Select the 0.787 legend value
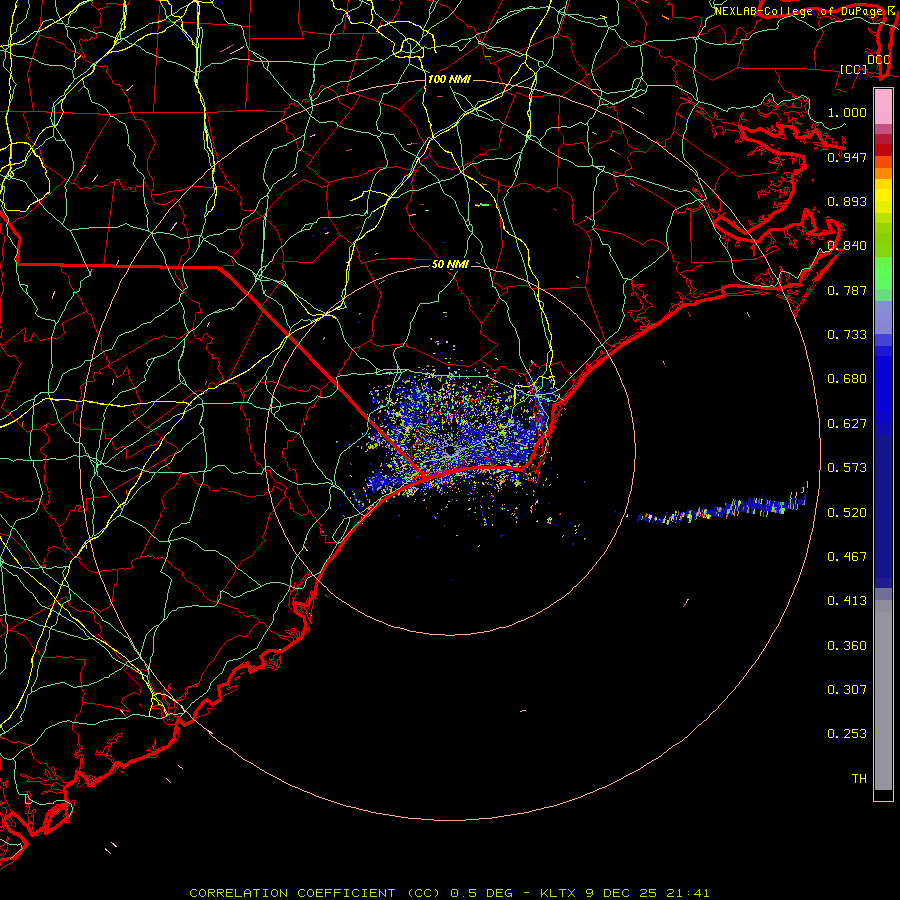This screenshot has width=900, height=900. click(x=847, y=290)
